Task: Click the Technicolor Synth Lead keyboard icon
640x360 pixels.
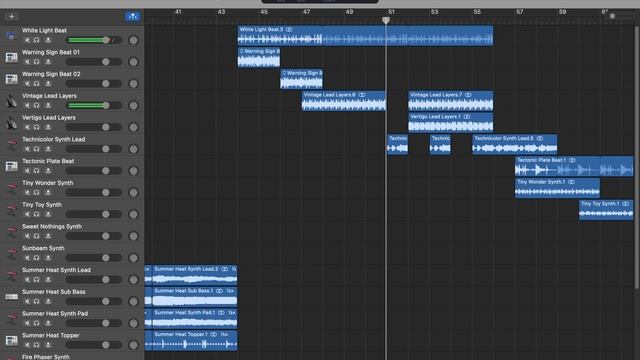Action: 11,144
